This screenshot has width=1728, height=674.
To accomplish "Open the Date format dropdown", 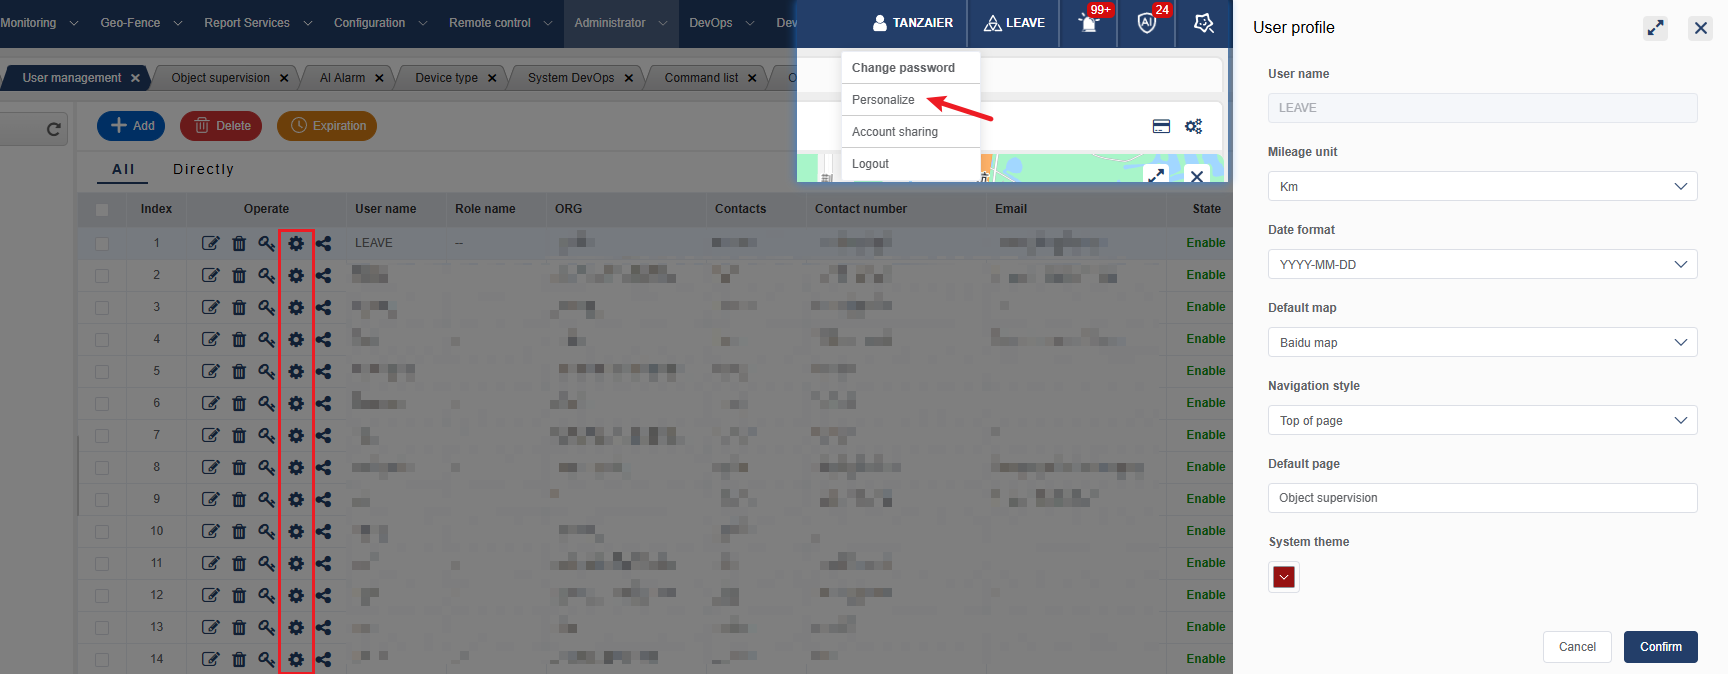I will [1482, 265].
